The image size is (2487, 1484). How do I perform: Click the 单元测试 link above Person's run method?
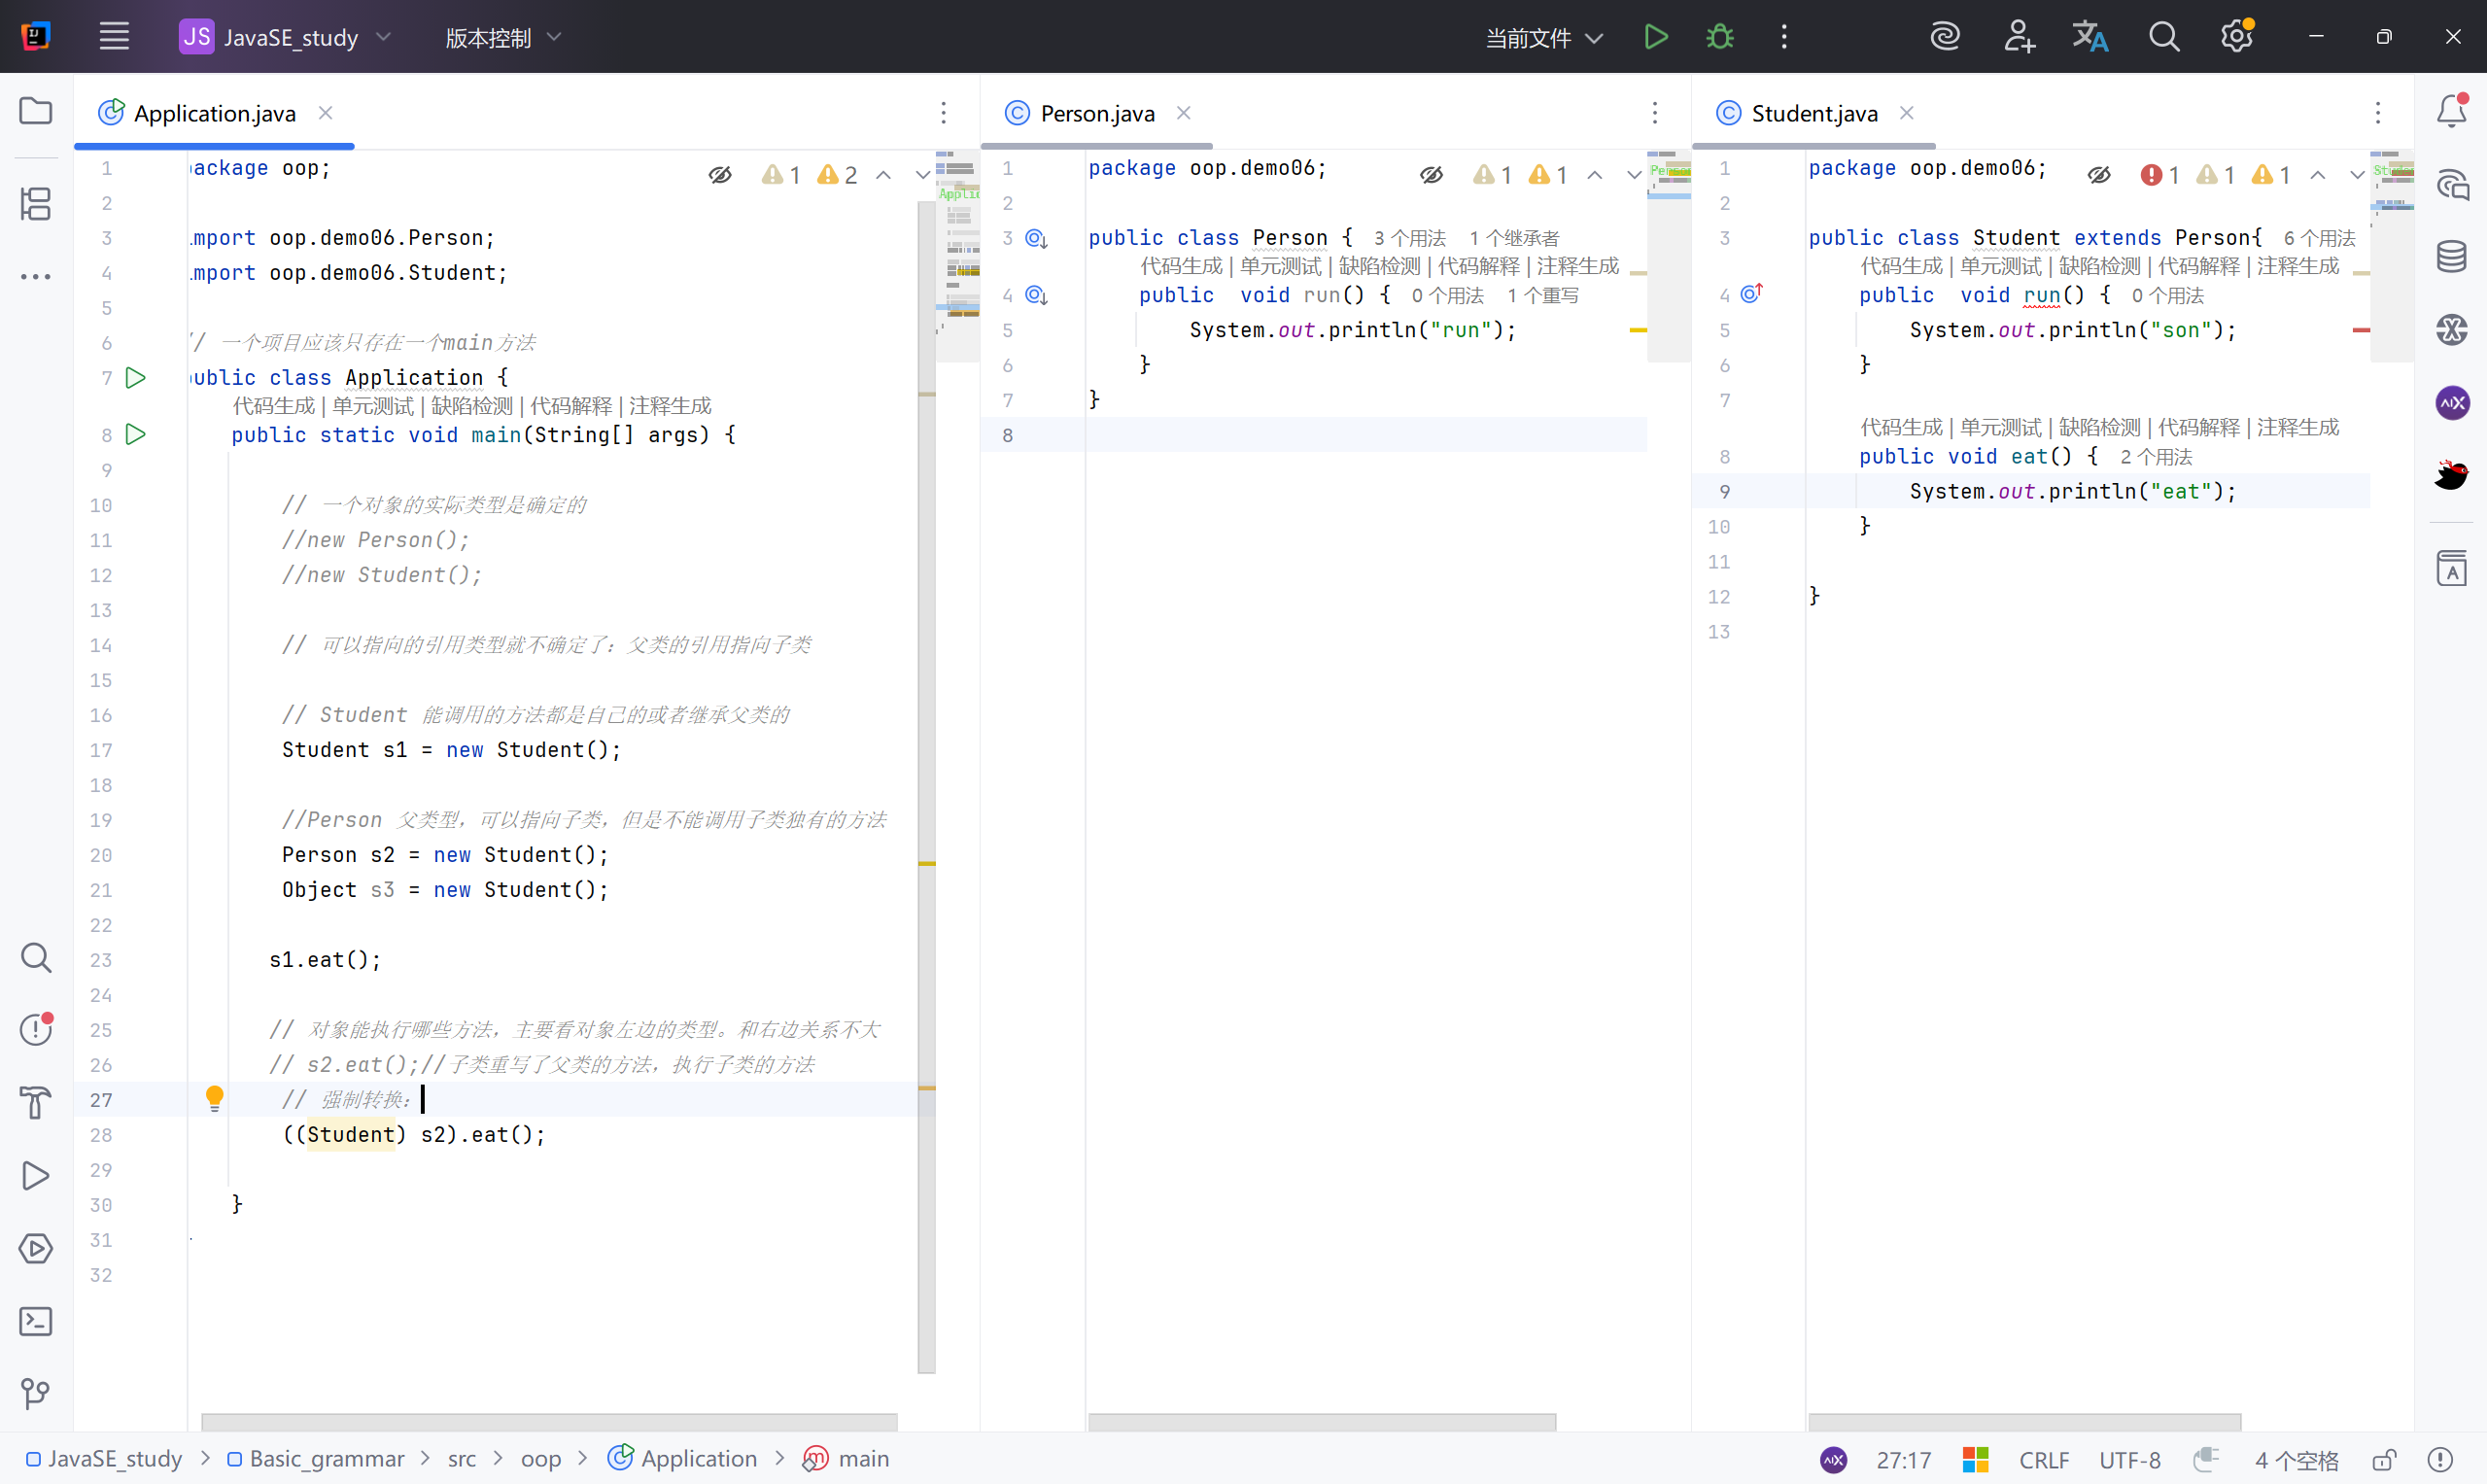click(x=1280, y=266)
